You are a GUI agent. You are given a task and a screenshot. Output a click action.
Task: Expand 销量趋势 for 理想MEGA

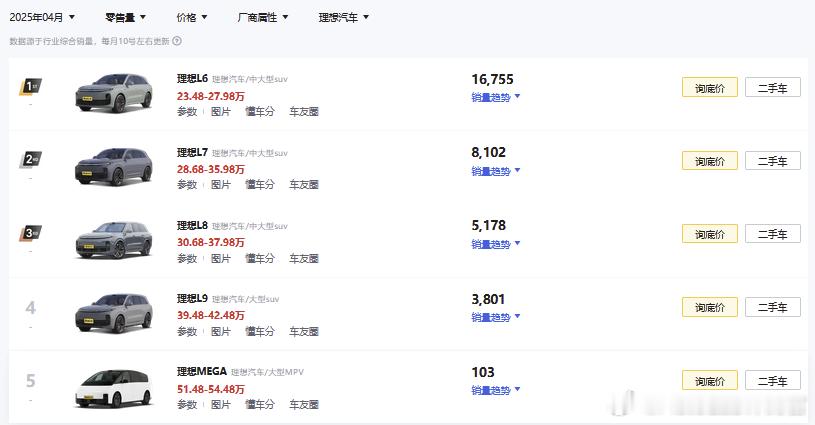click(495, 390)
